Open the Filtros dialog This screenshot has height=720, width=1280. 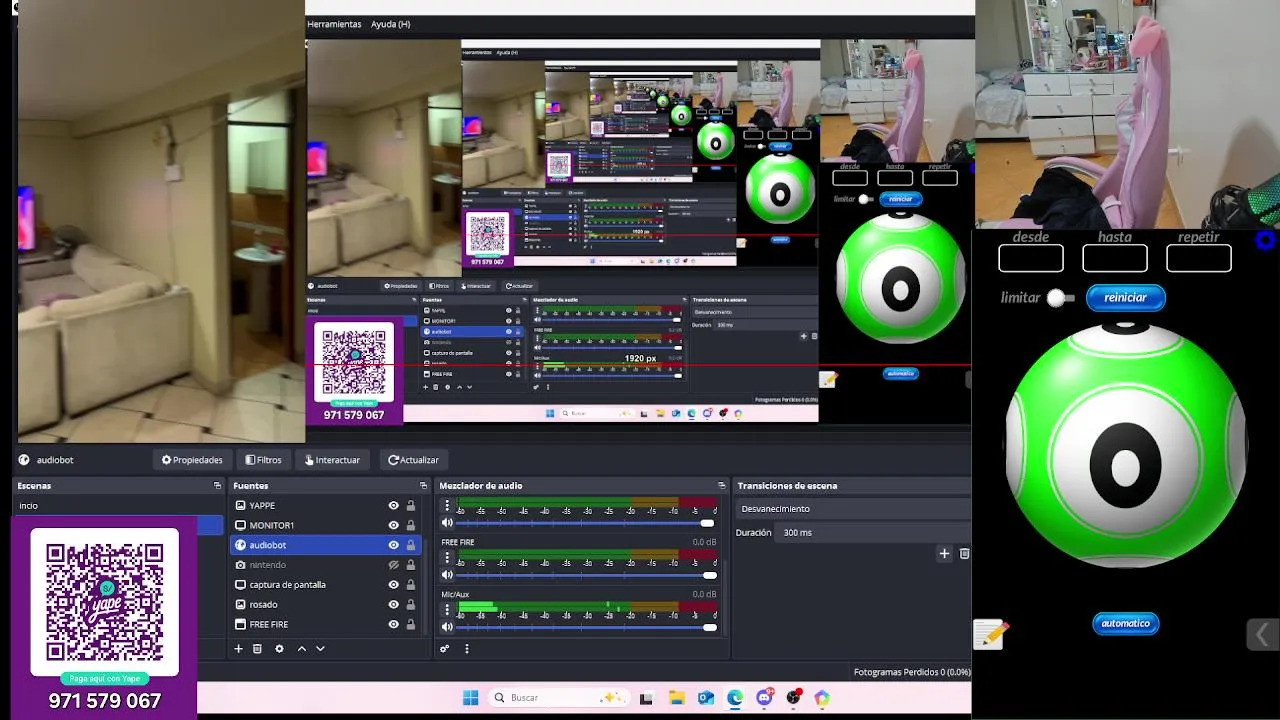264,460
